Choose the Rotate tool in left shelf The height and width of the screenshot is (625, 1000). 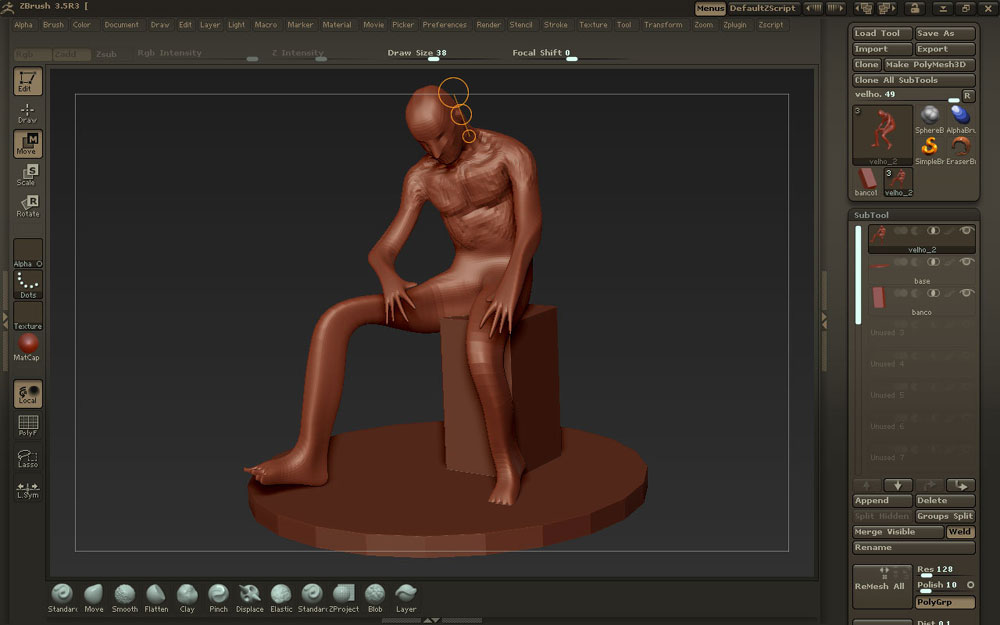(27, 206)
